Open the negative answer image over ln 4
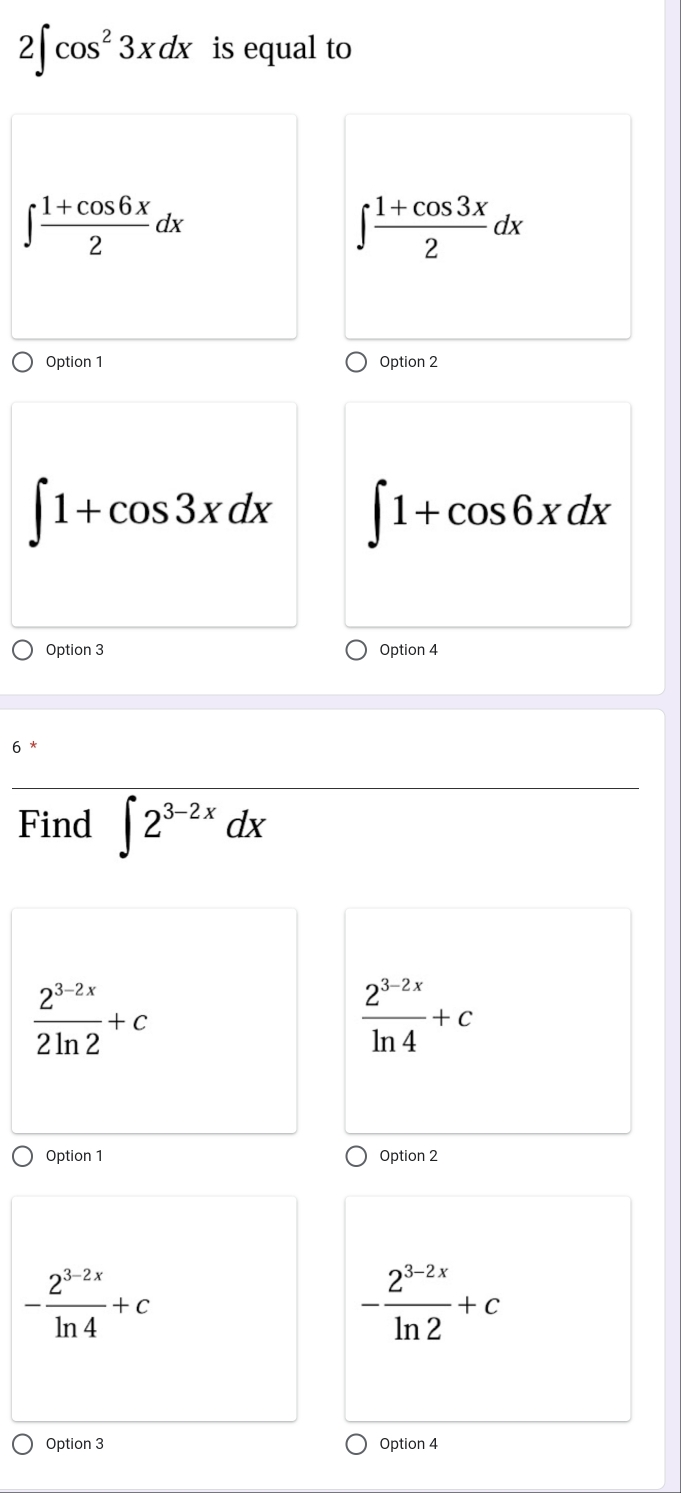Screen dimensions: 681x1493 (154, 1308)
